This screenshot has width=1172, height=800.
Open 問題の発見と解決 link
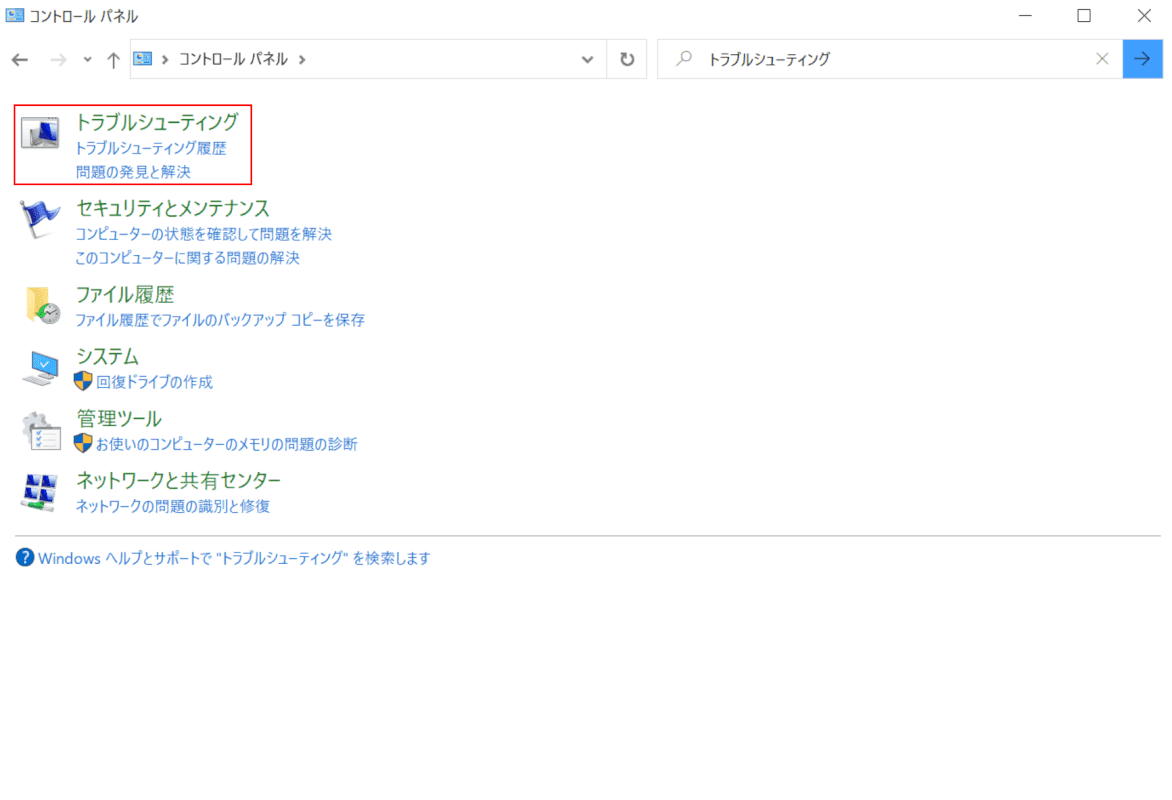(x=133, y=172)
